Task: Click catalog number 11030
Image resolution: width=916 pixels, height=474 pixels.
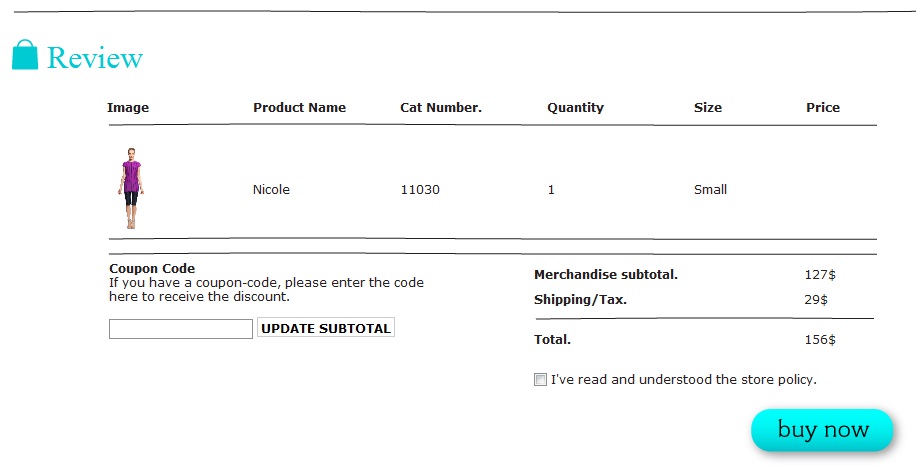Action: (x=420, y=189)
